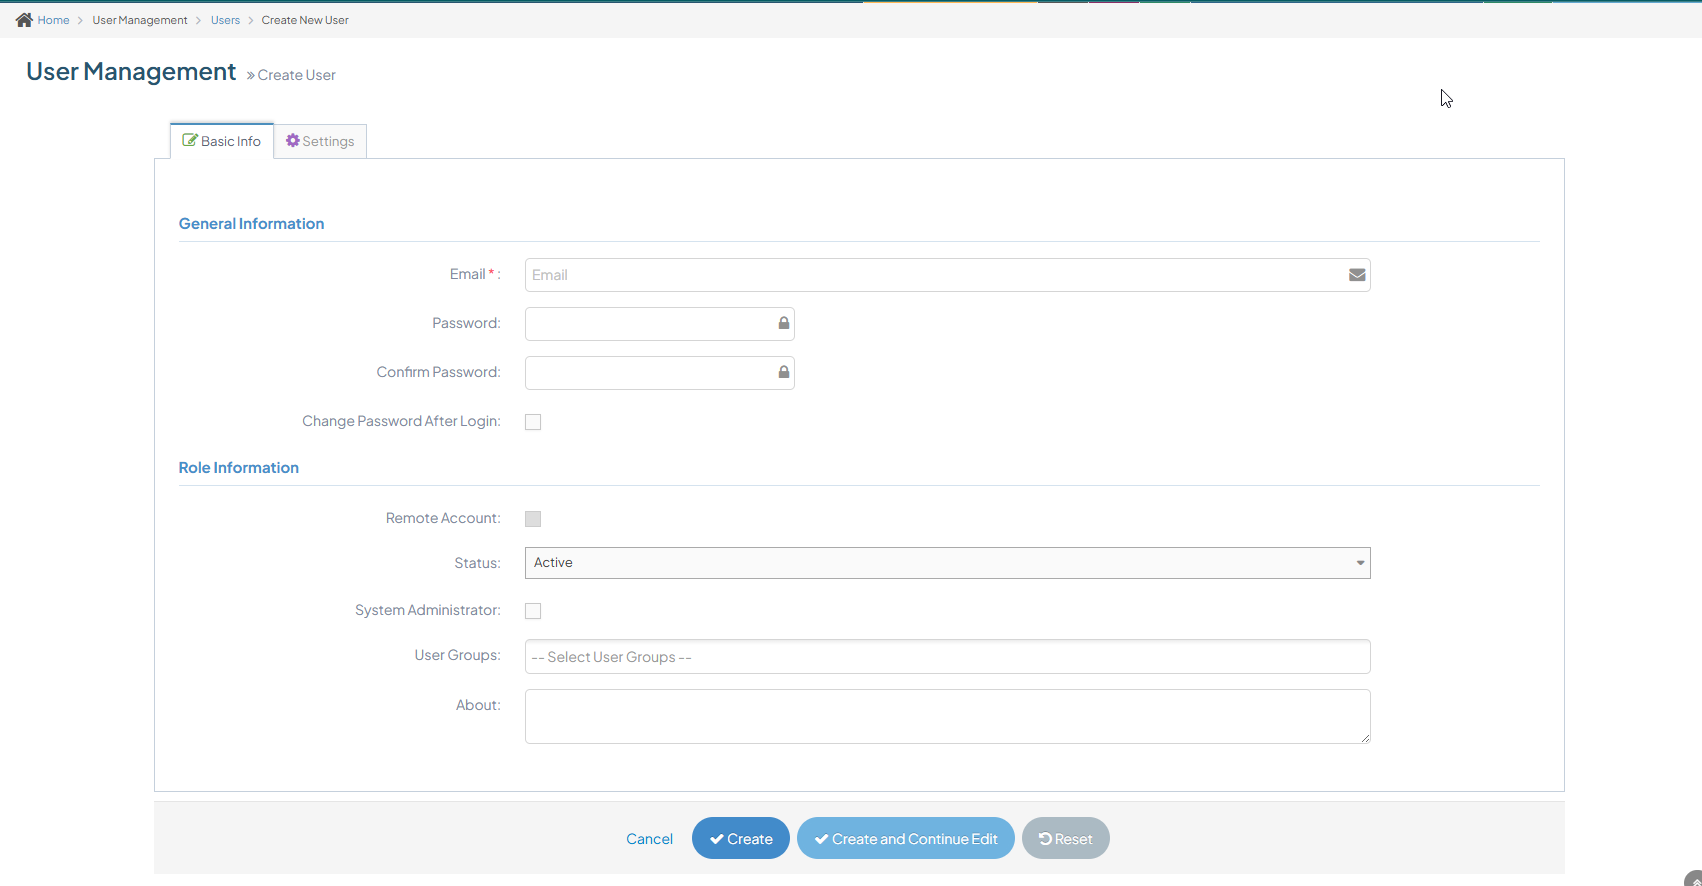
Task: Open the Status dropdown showing Active
Action: coord(946,563)
